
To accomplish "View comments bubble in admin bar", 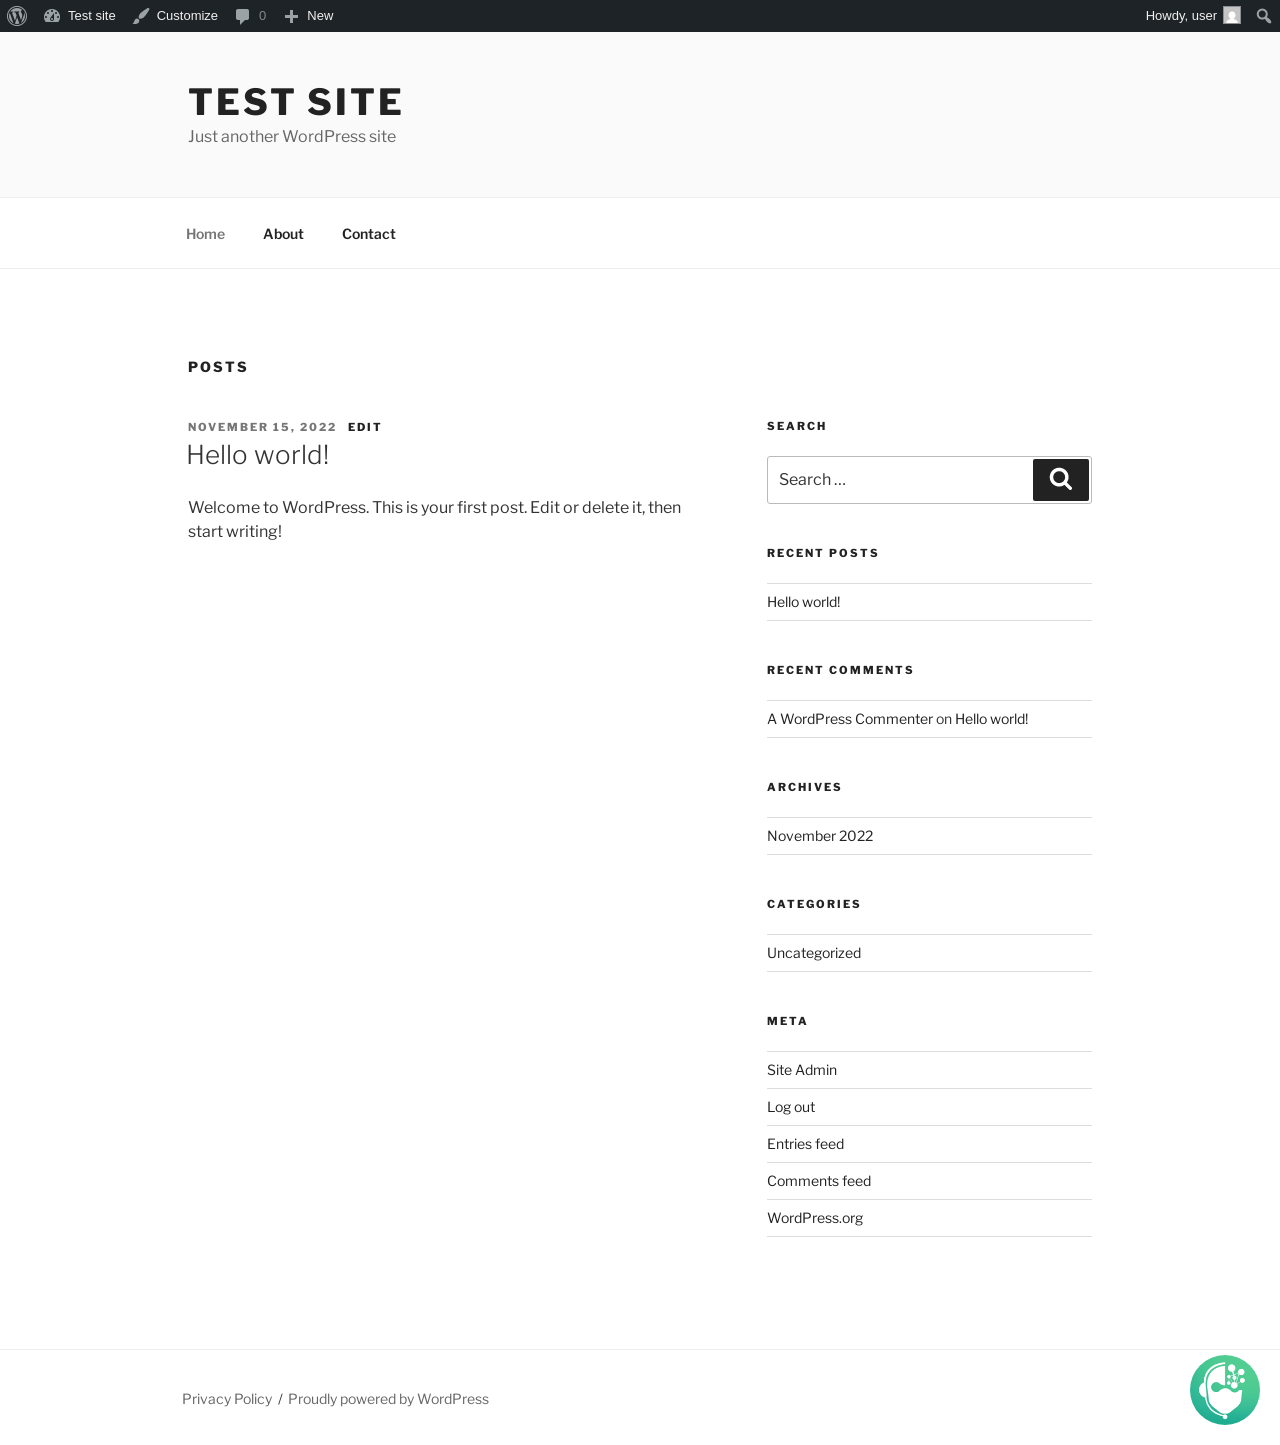I will (x=250, y=16).
